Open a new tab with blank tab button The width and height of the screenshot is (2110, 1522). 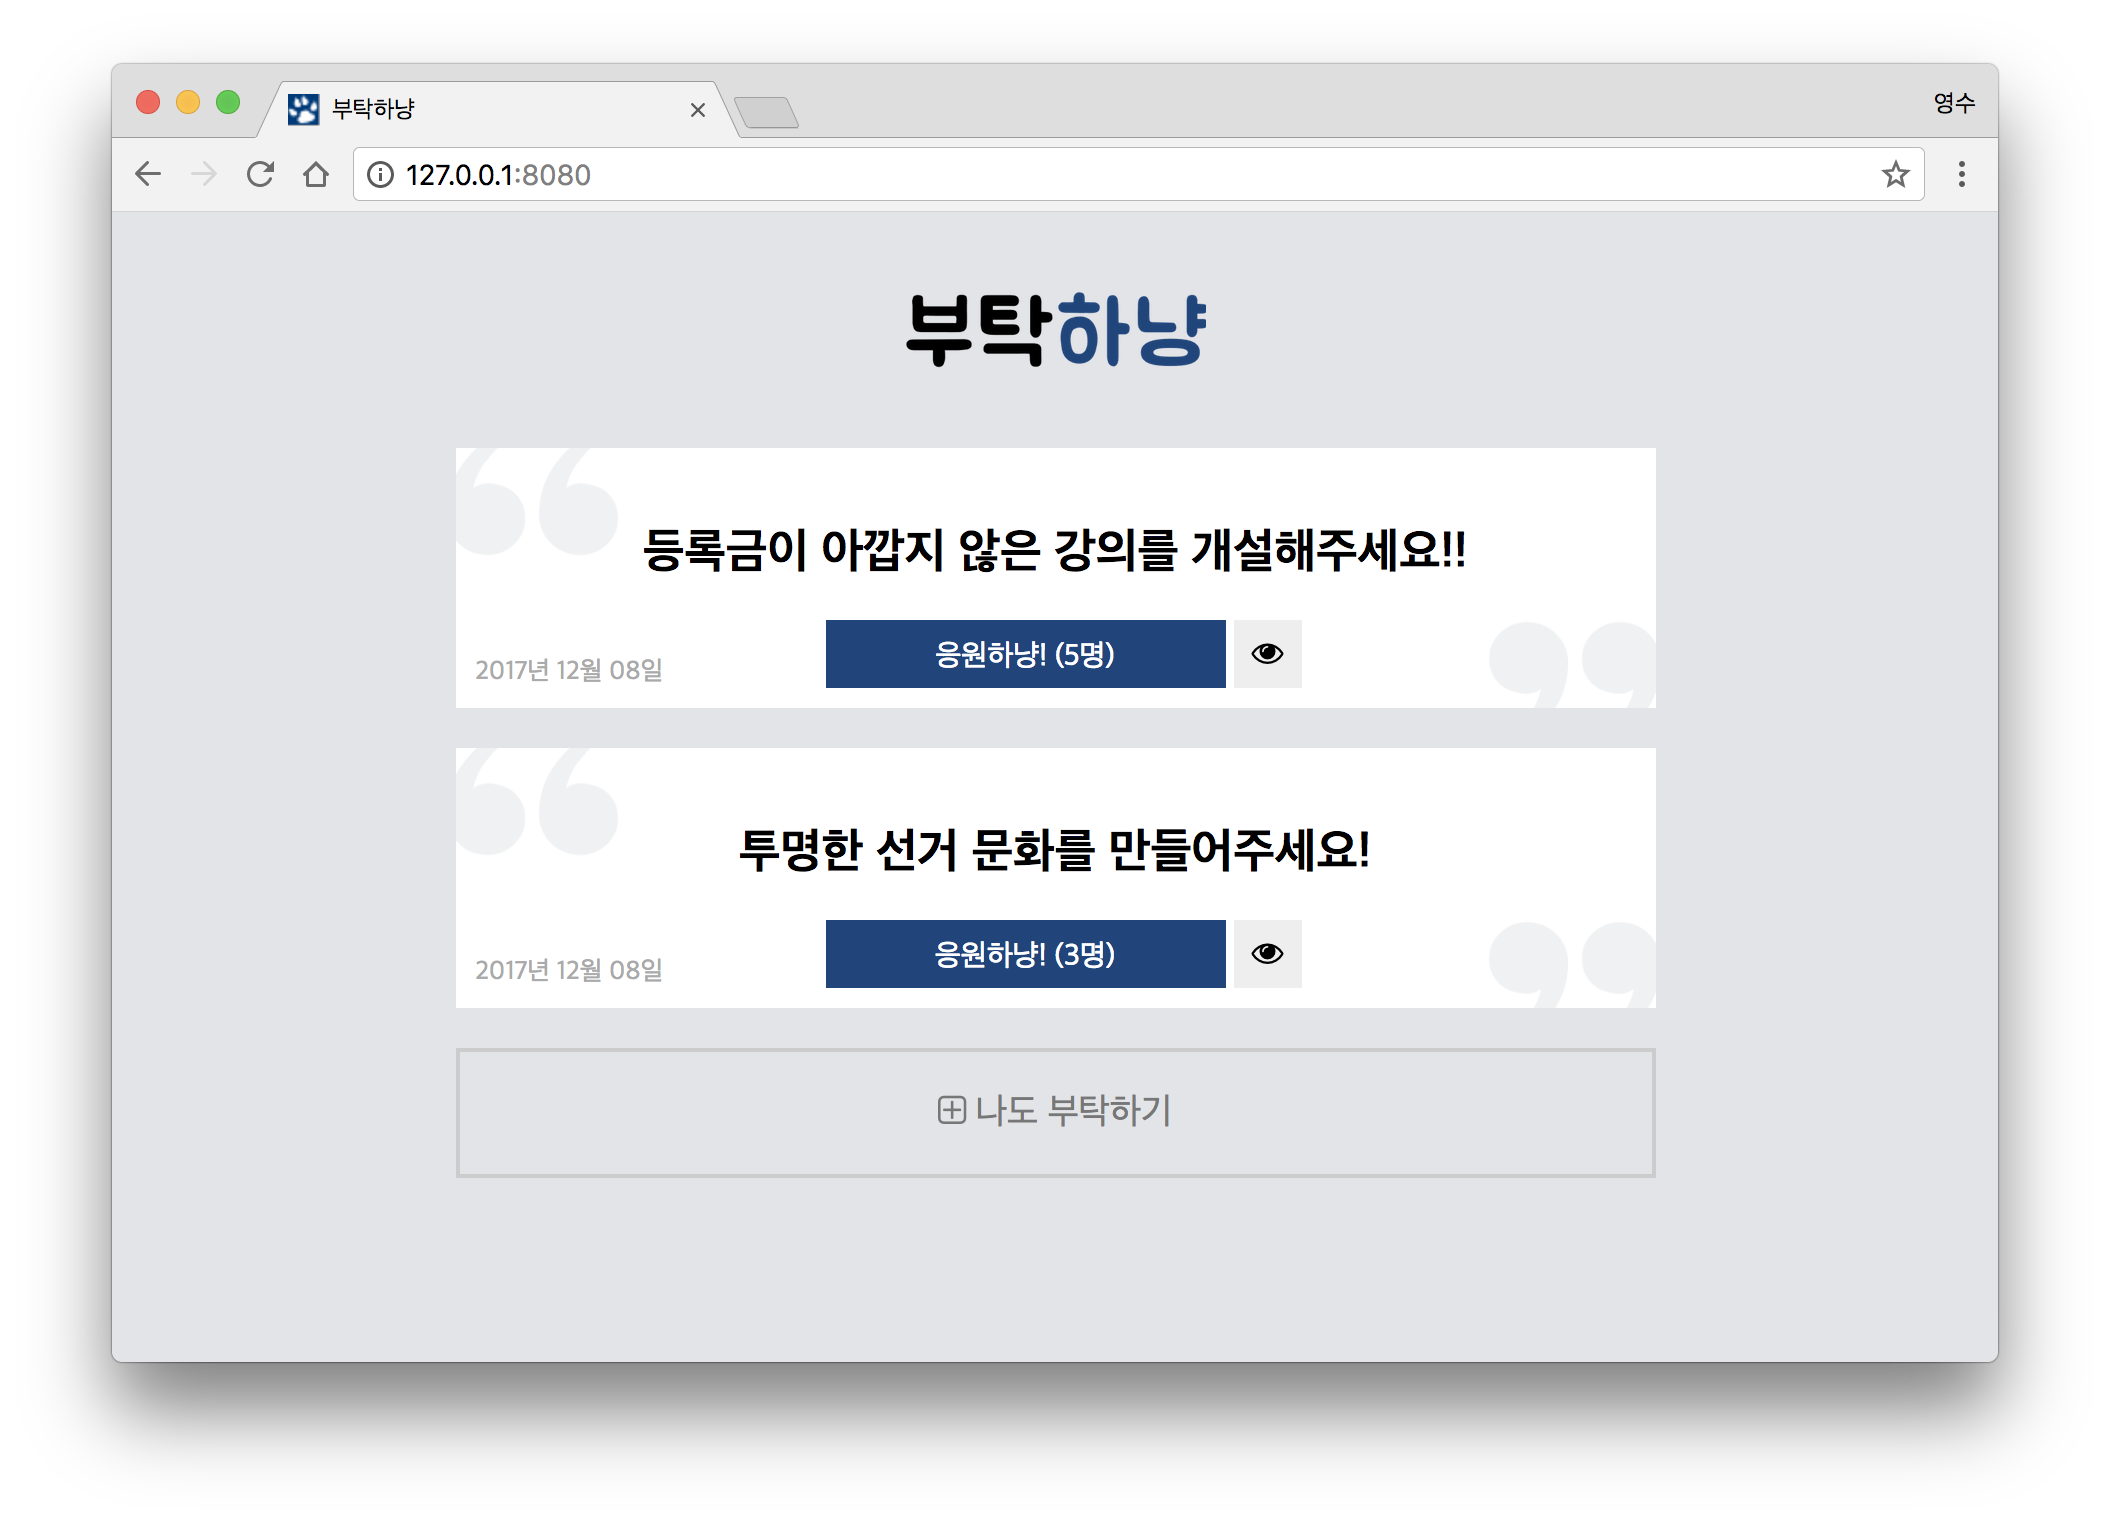coord(766,112)
